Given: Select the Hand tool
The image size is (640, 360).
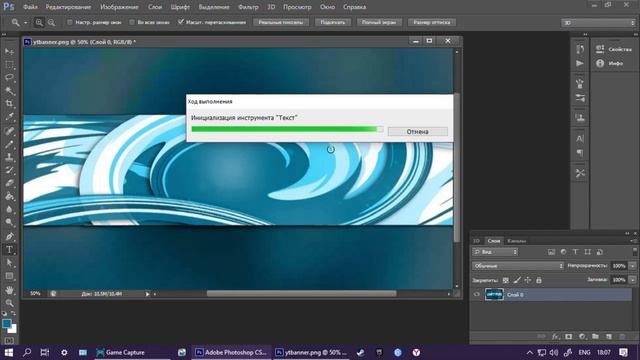Looking at the screenshot, I should (9, 290).
